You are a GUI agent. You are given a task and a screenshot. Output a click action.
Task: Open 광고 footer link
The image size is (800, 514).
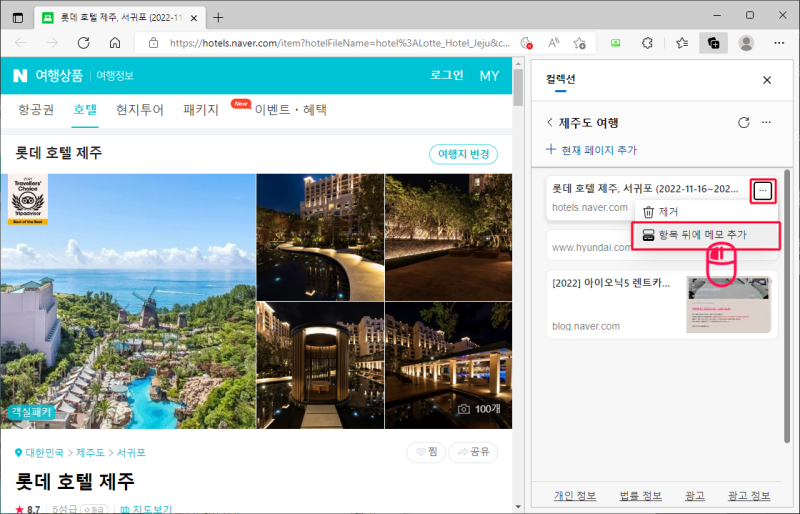(695, 496)
